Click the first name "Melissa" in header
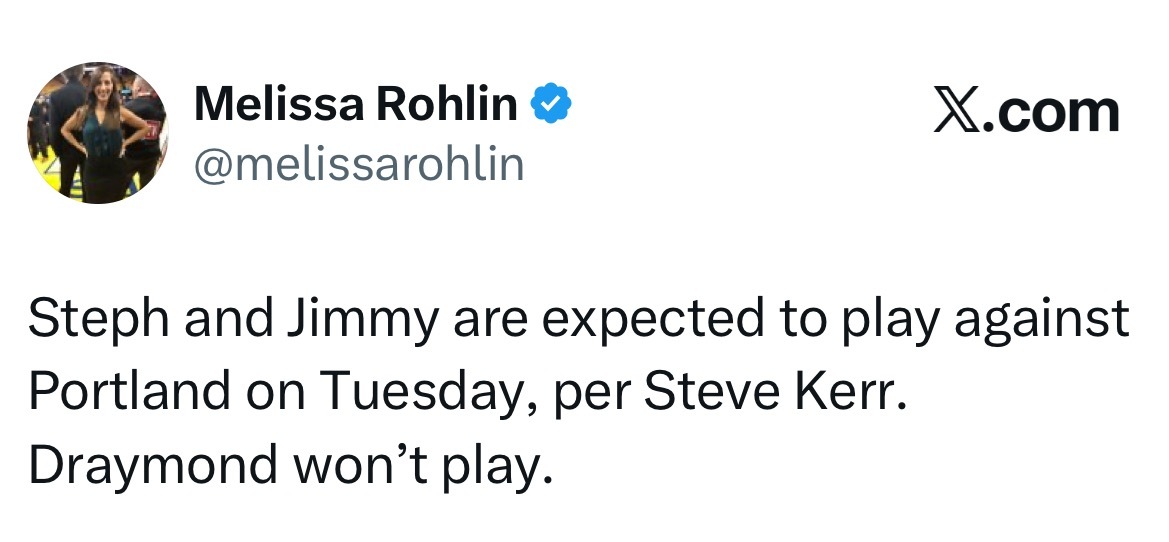Image resolution: width=1169 pixels, height=542 pixels. point(279,103)
